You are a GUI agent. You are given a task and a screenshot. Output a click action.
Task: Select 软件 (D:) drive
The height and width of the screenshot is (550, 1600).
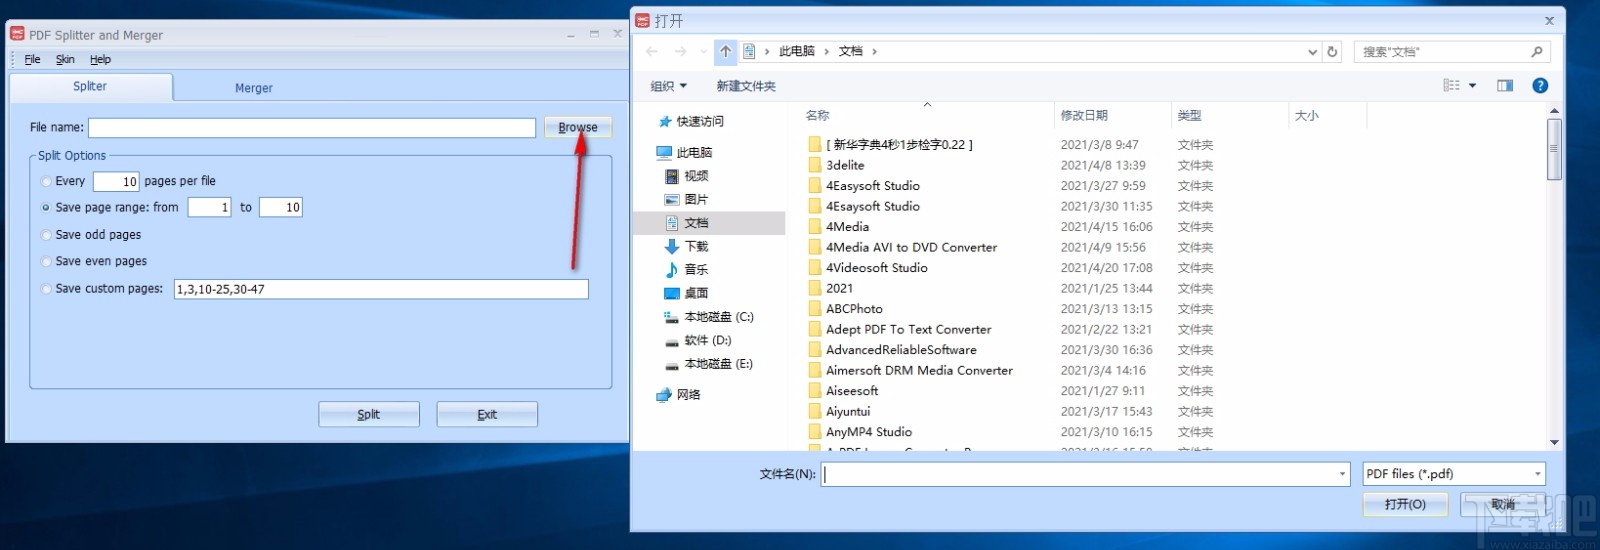point(708,340)
